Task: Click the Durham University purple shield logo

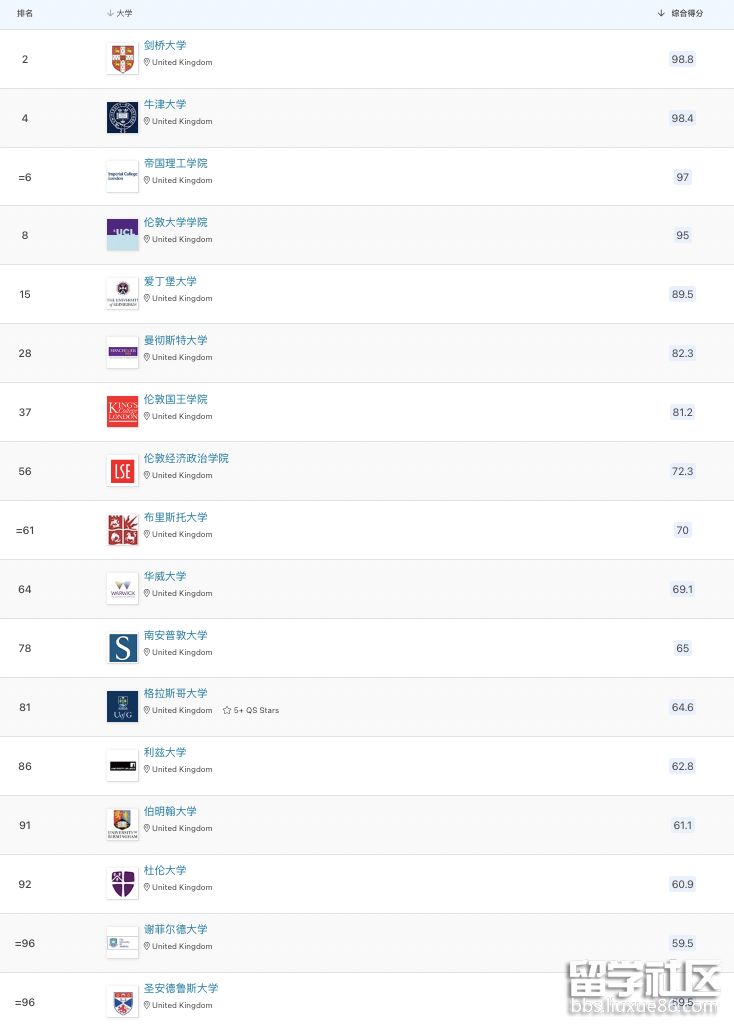Action: pyautogui.click(x=122, y=884)
